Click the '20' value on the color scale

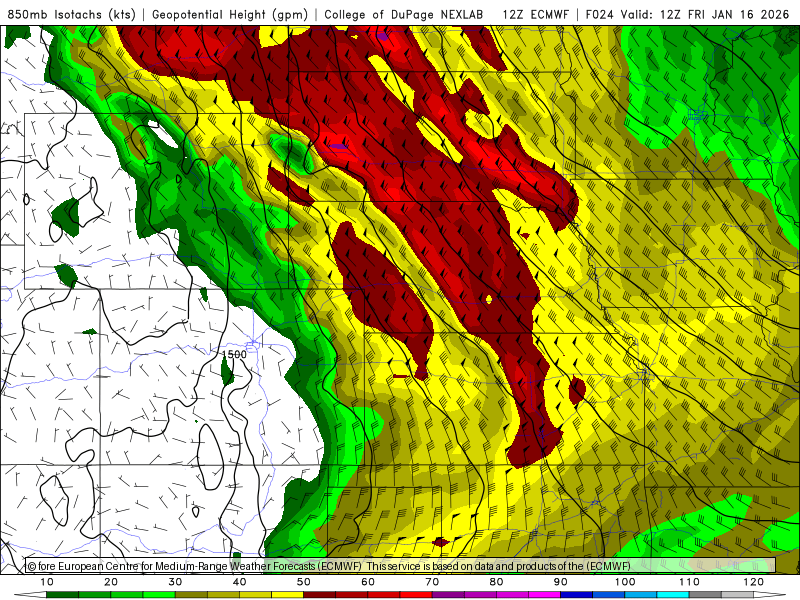tap(111, 582)
